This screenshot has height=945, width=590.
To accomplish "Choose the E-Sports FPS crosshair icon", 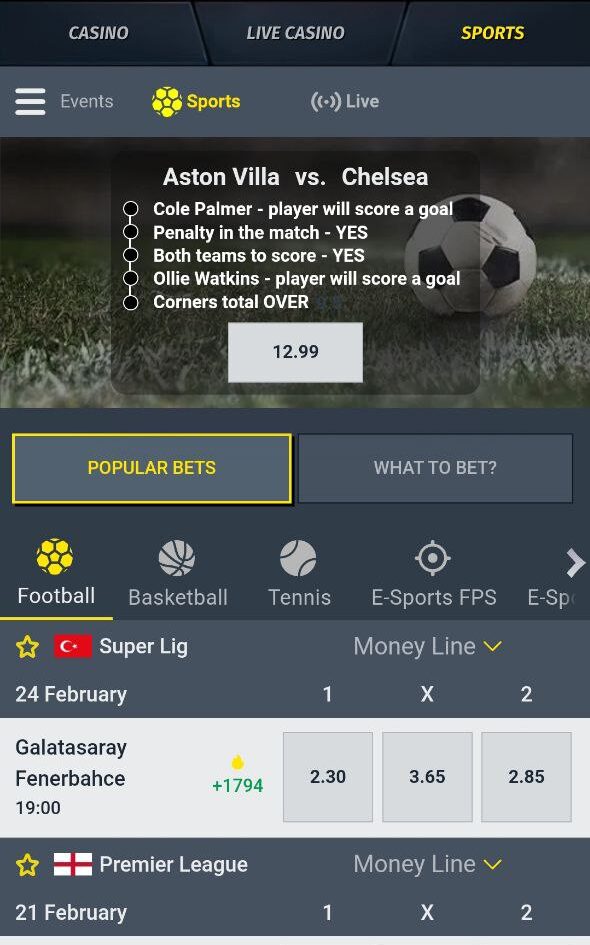I will click(x=433, y=558).
